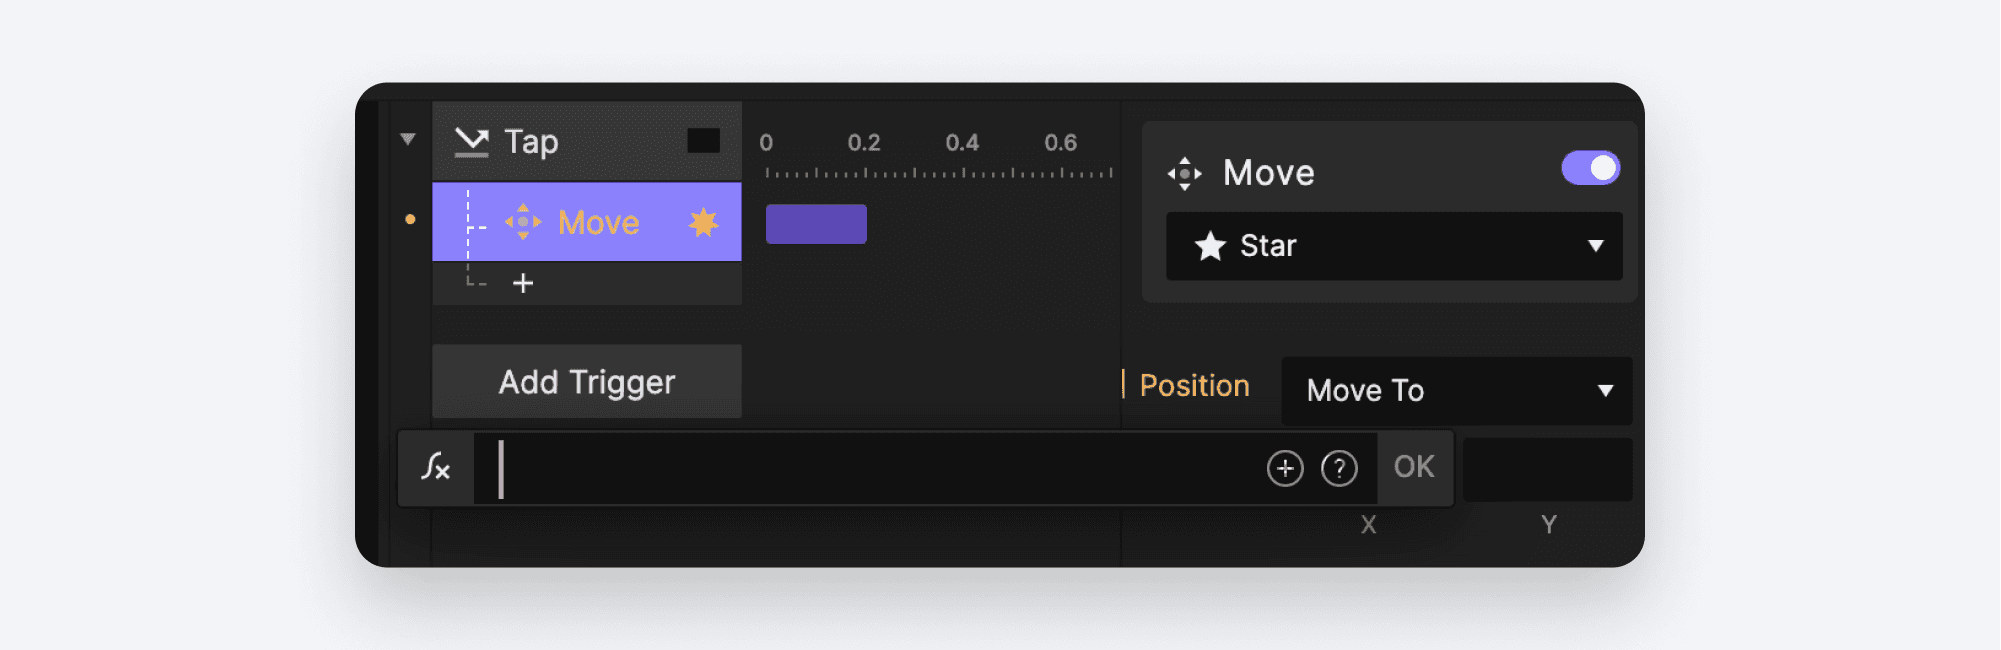2001x650 pixels.
Task: Collapse the Tap trigger disclosure triangle
Action: pos(408,138)
